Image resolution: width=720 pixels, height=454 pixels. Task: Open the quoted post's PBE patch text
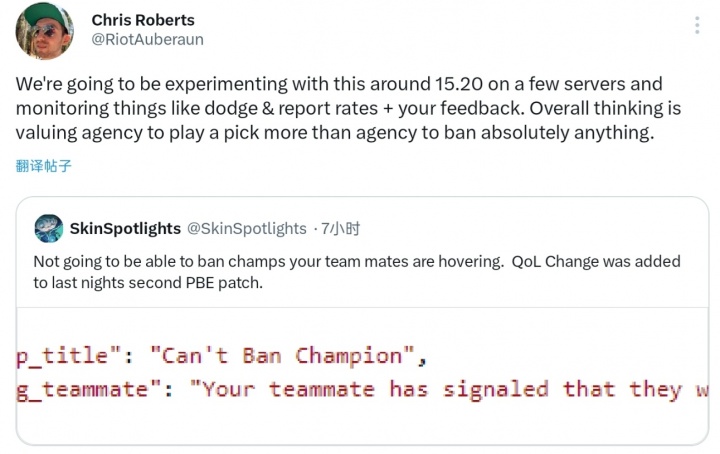click(x=148, y=283)
